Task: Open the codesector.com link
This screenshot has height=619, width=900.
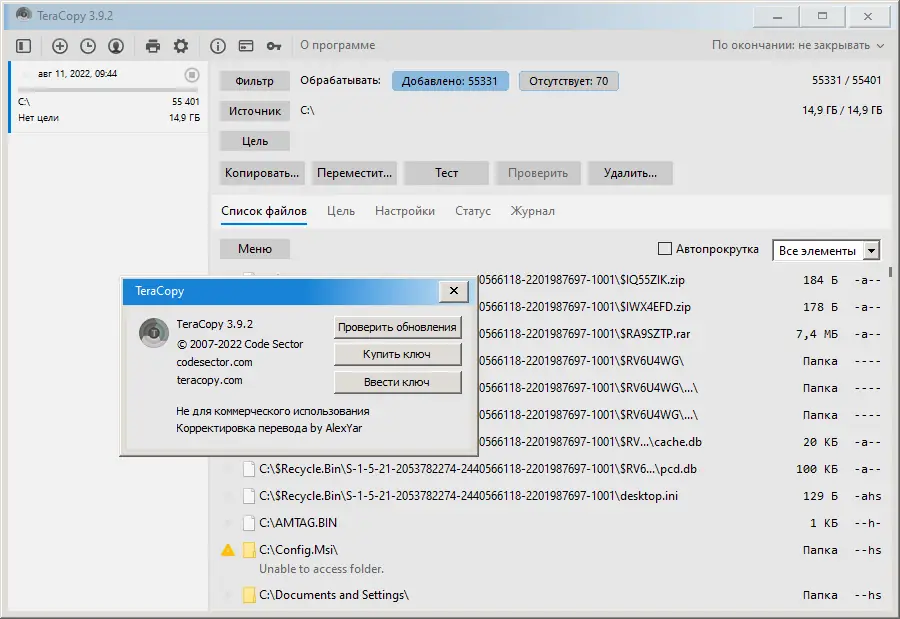Action: pos(214,362)
